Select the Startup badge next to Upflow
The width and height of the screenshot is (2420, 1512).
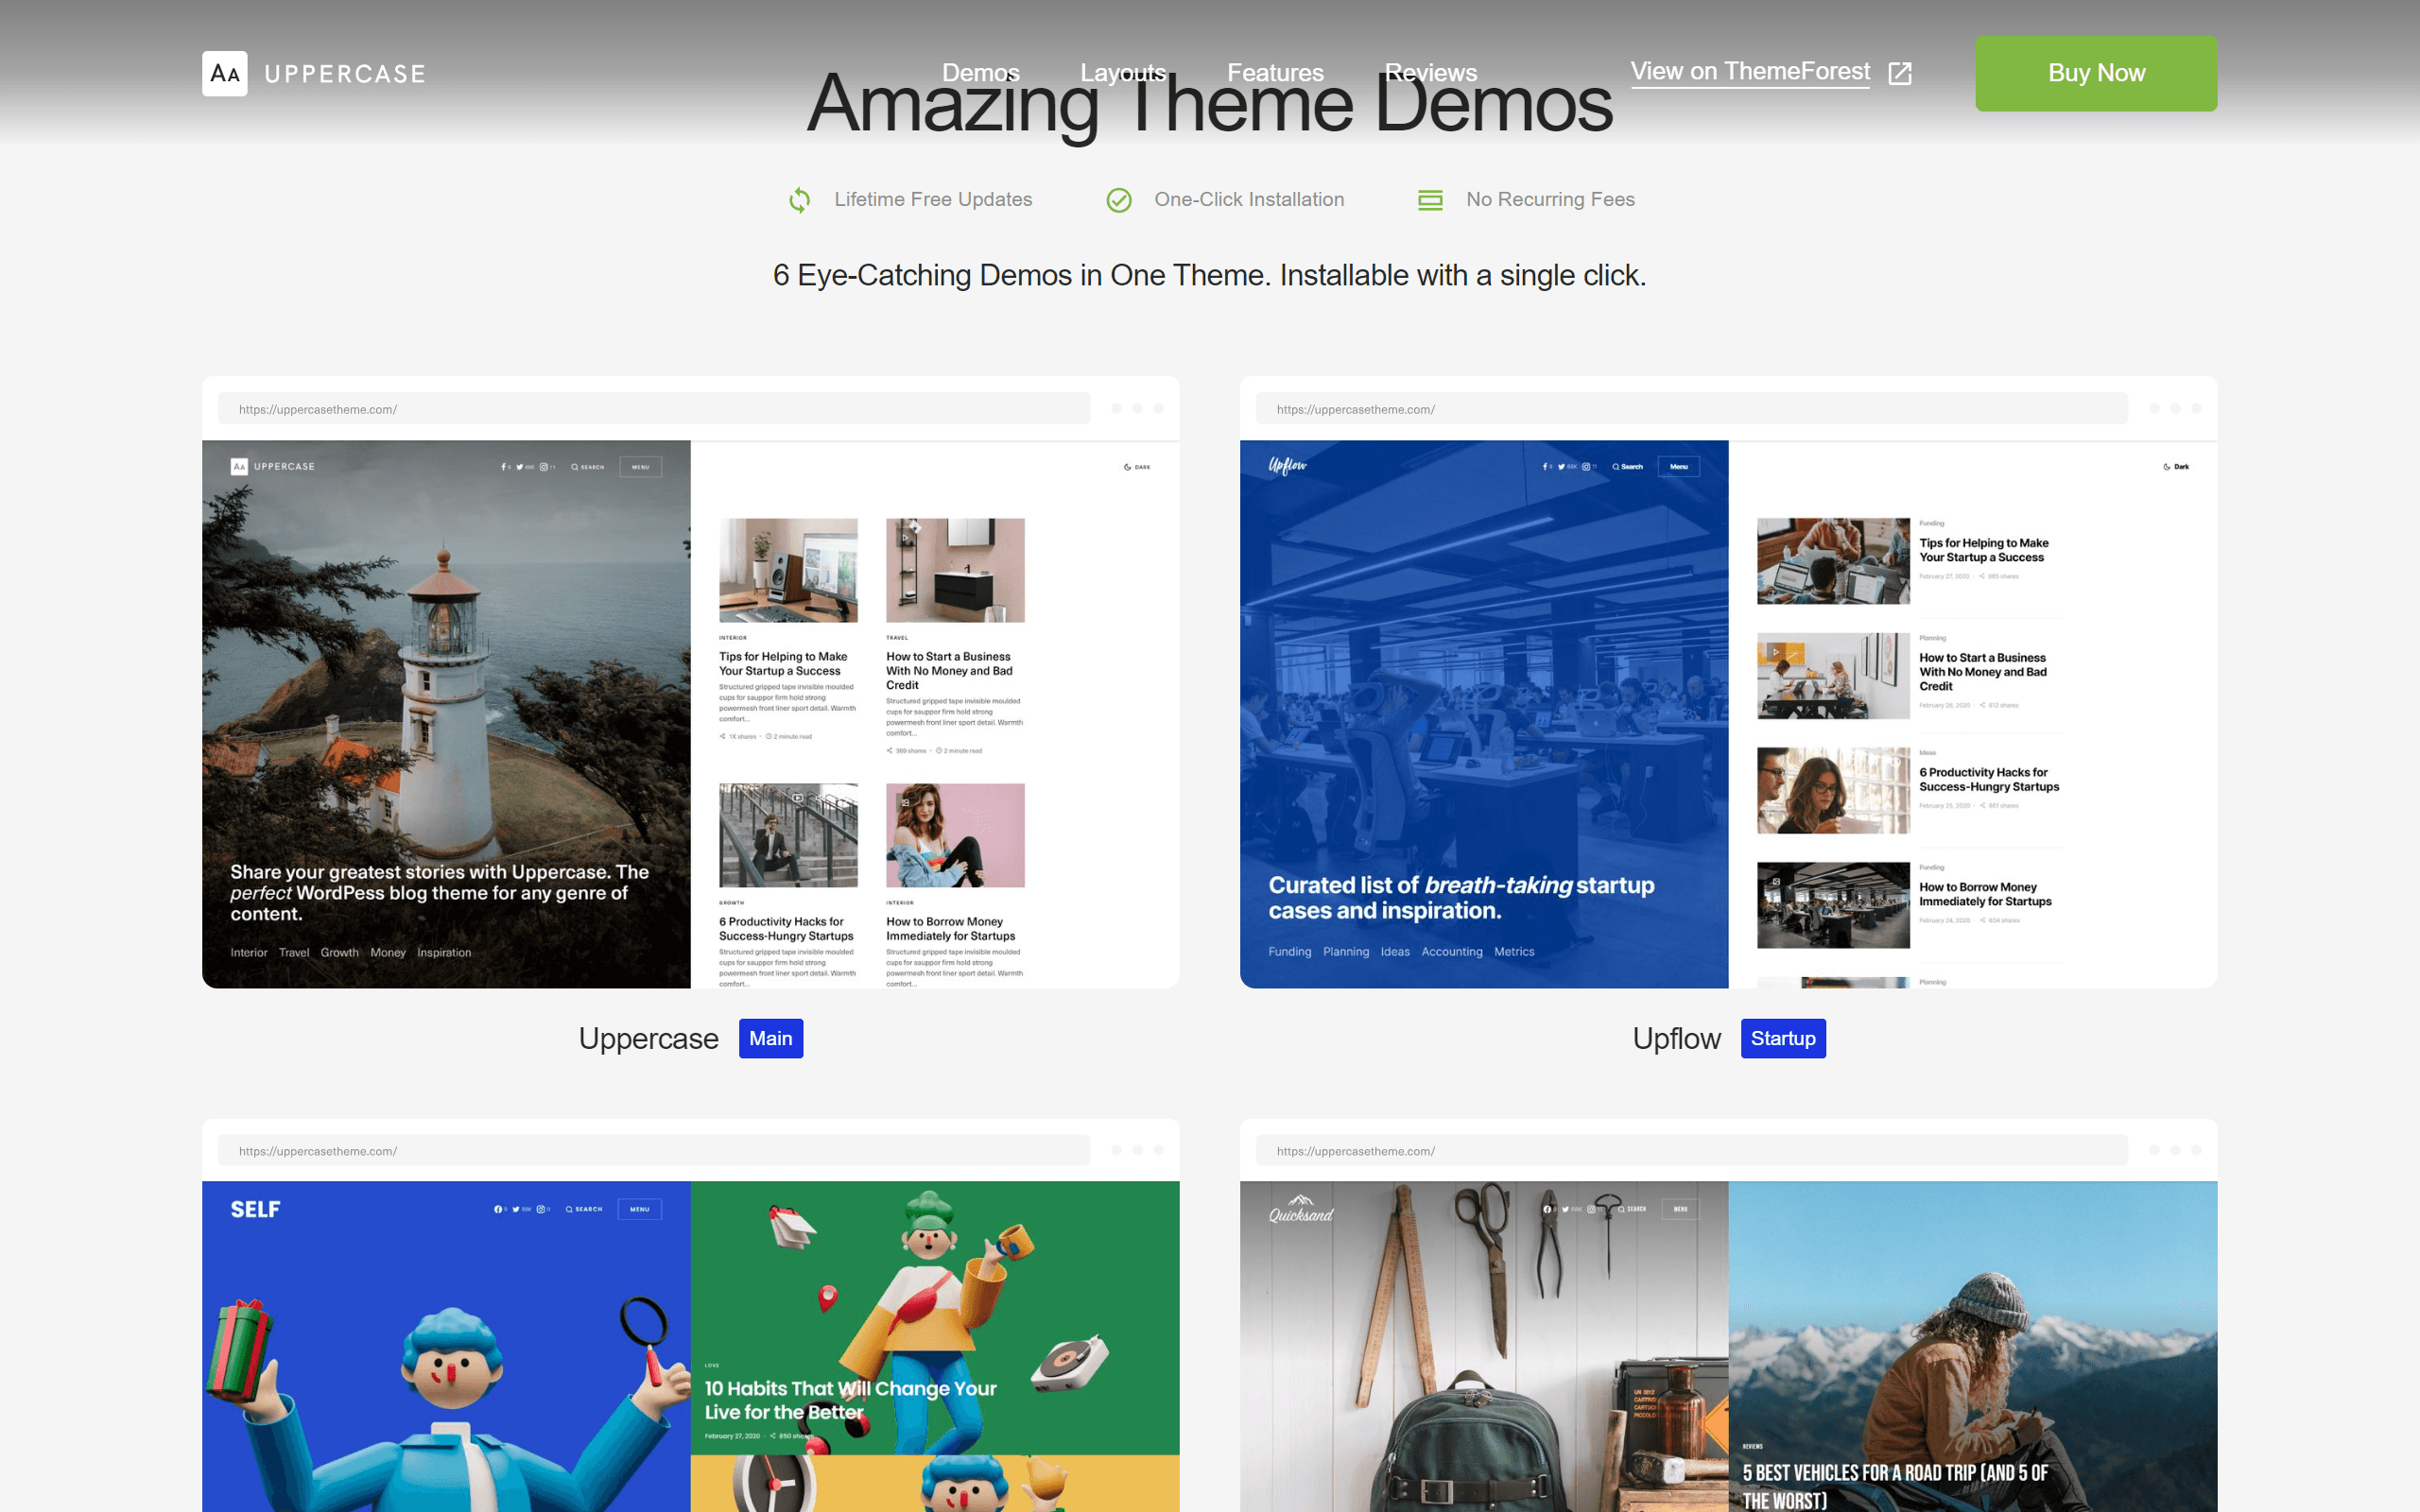coord(1783,1038)
